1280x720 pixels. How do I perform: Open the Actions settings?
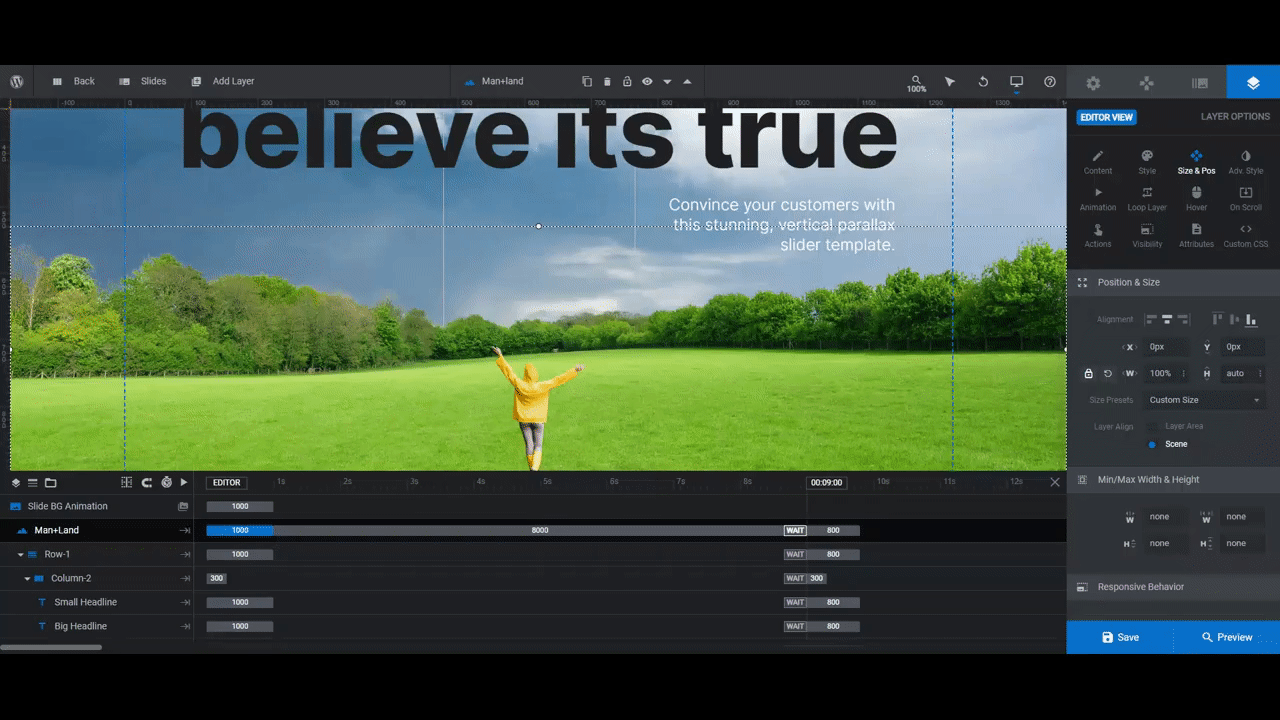click(1097, 236)
